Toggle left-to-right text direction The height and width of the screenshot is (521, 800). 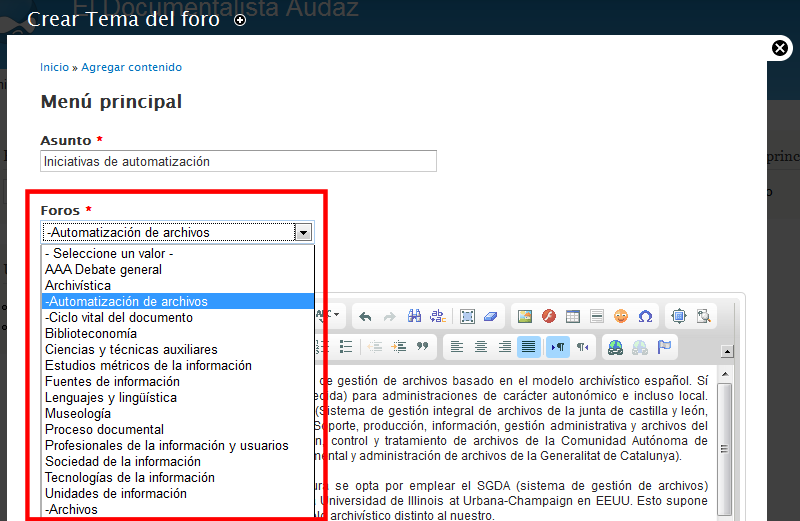coord(557,346)
